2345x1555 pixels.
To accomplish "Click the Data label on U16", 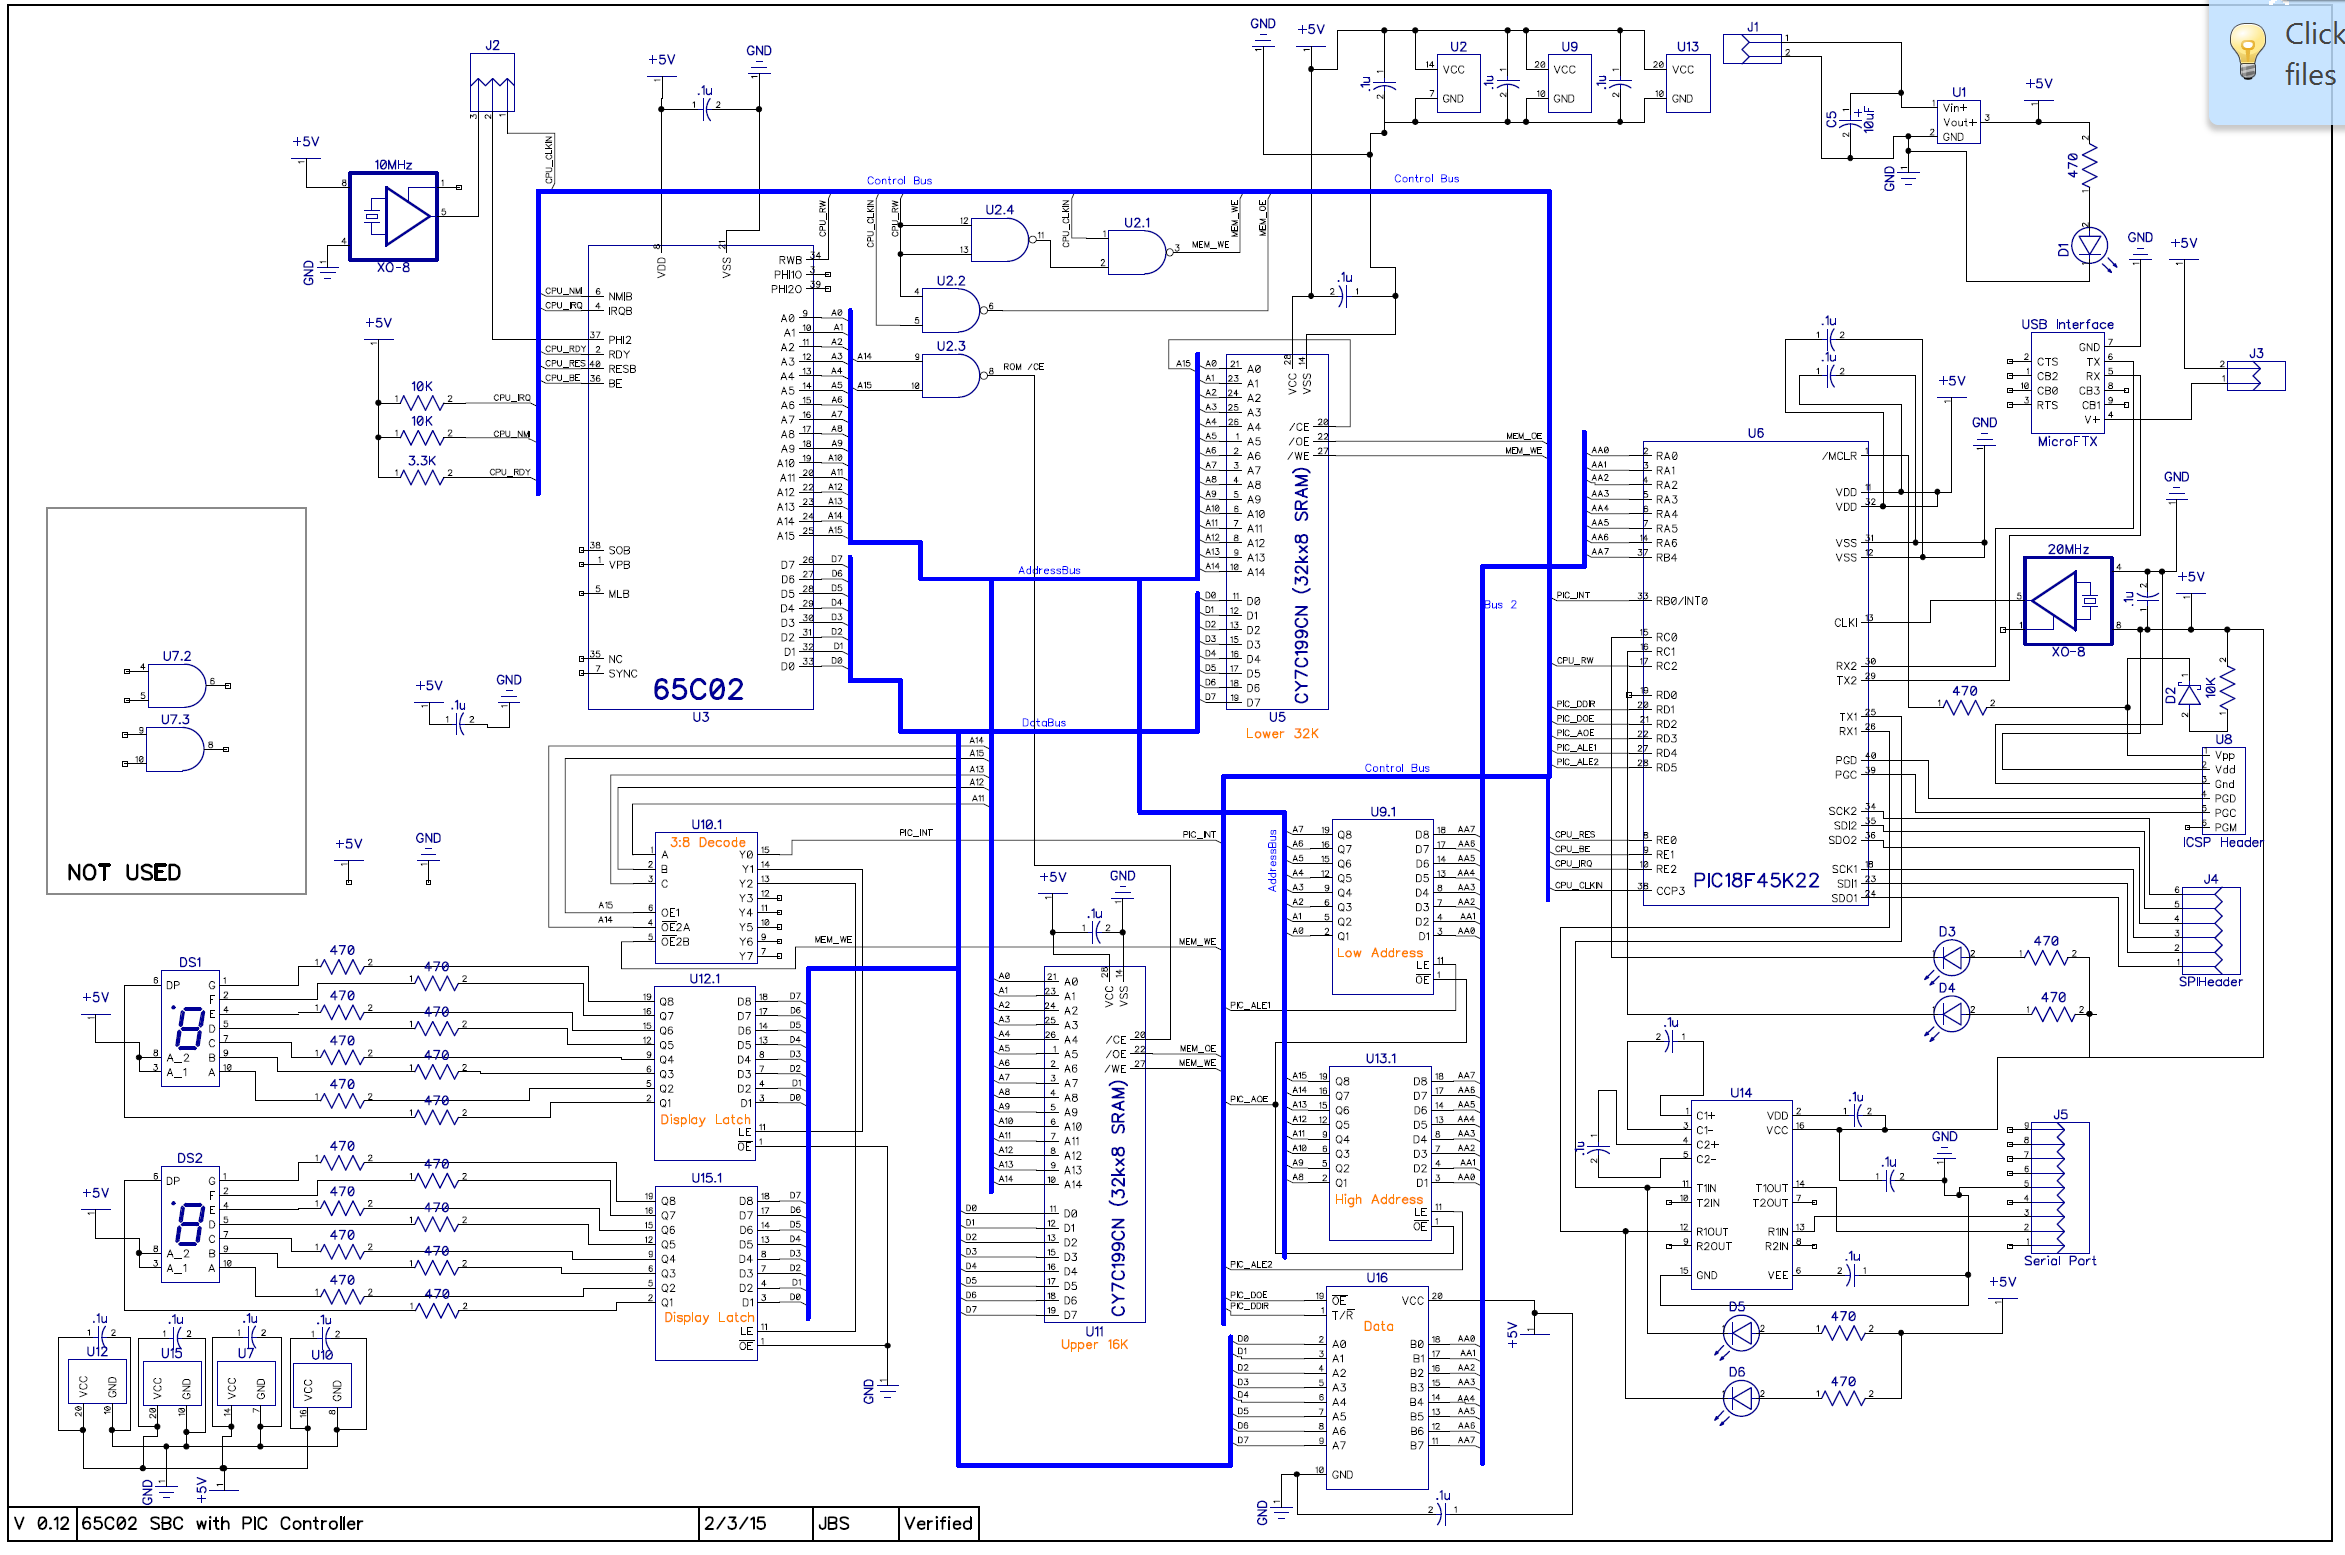I will point(1378,1327).
